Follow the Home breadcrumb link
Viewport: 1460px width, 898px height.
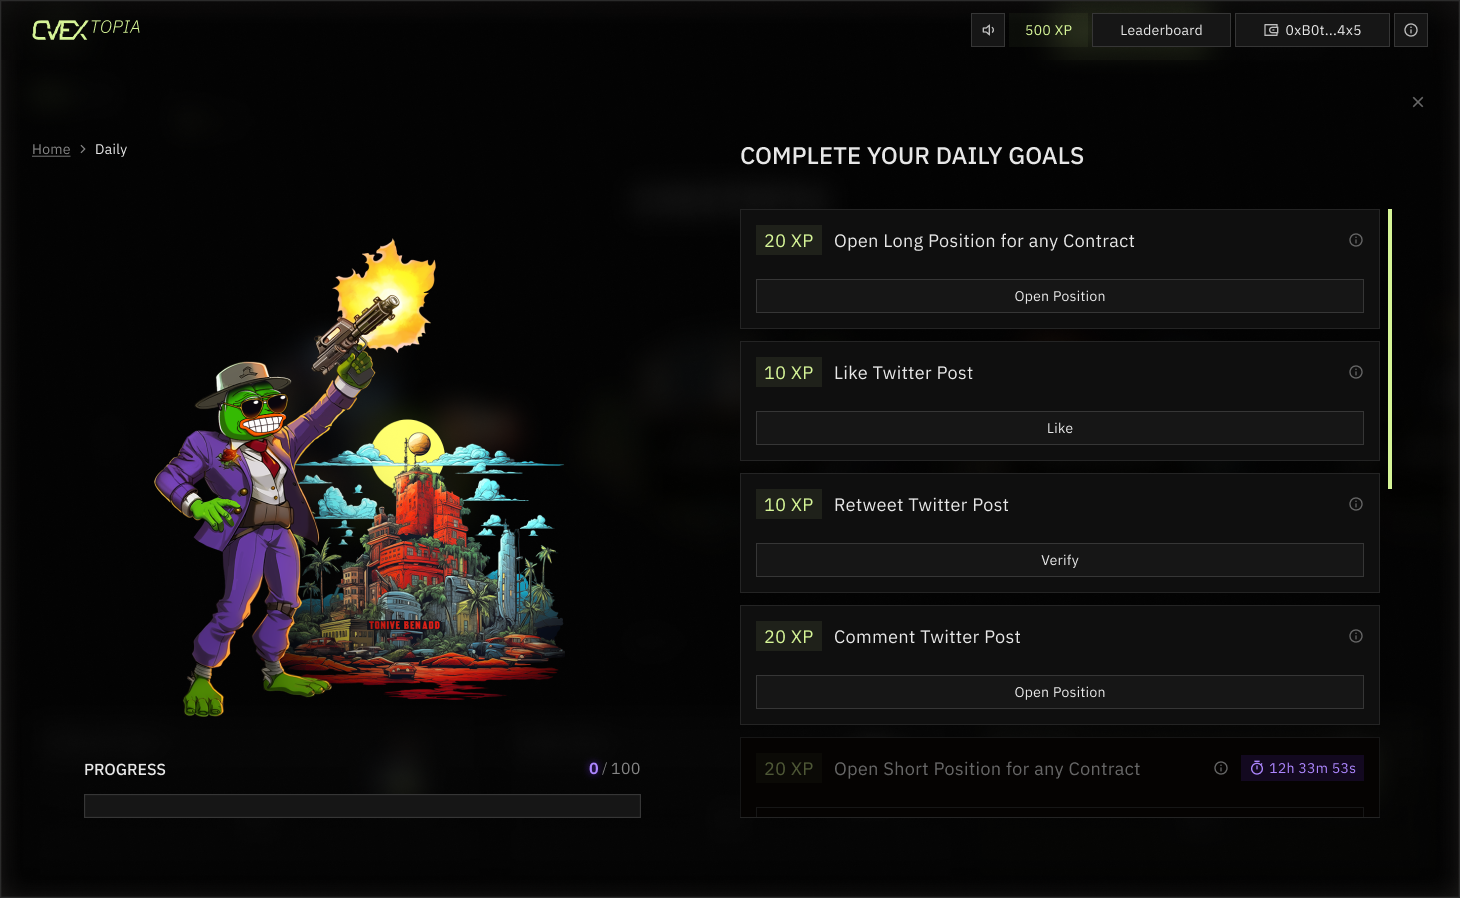tap(51, 149)
